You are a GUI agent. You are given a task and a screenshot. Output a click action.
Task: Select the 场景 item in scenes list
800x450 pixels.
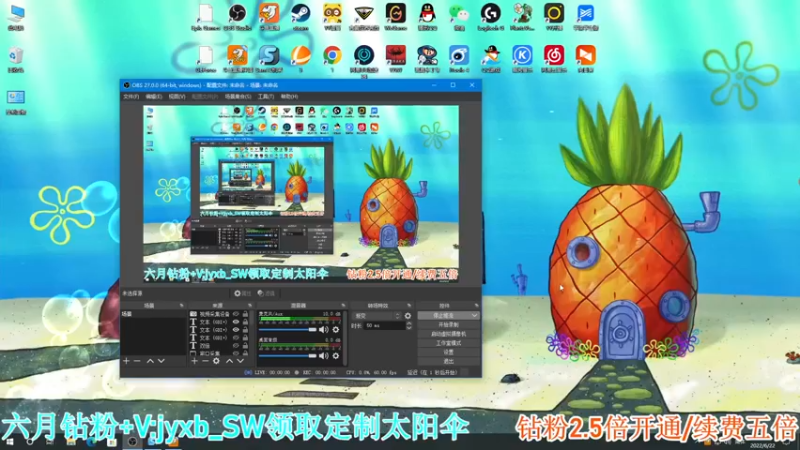pos(154,314)
